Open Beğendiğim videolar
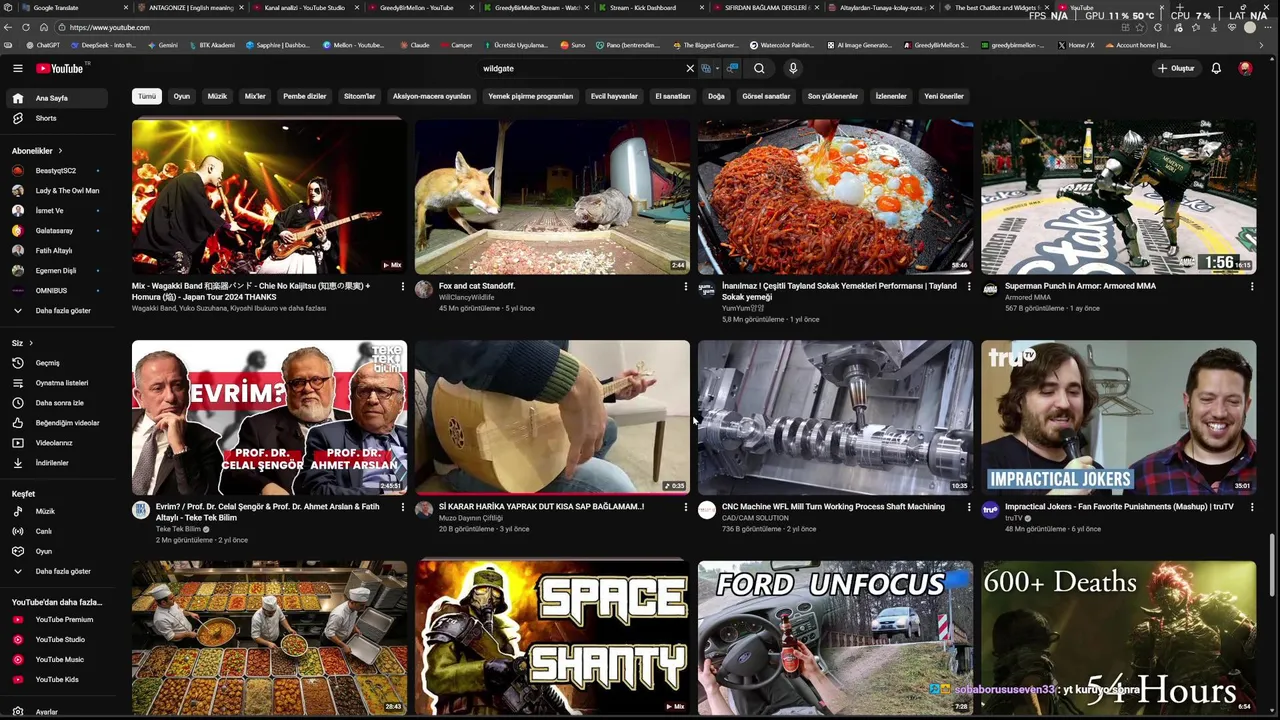The image size is (1280, 720). 58,423
